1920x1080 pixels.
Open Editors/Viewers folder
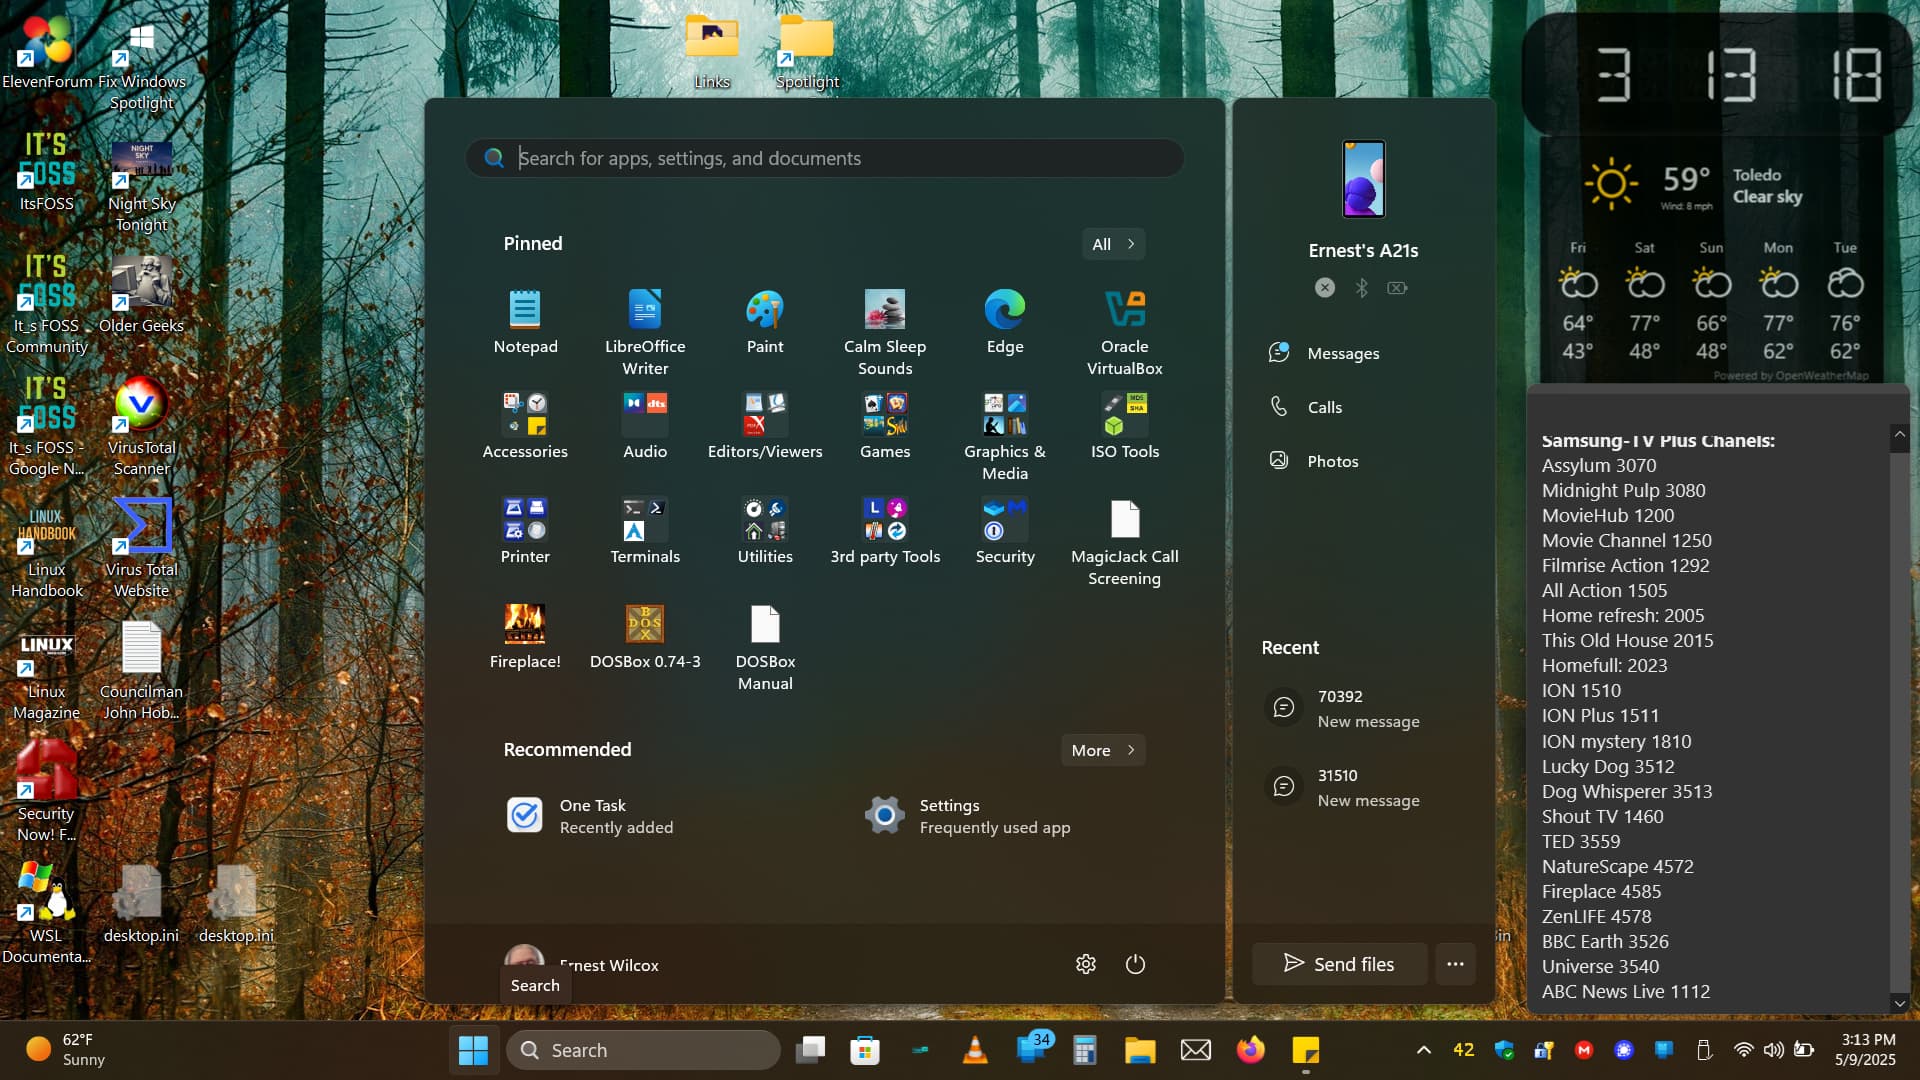click(x=765, y=426)
